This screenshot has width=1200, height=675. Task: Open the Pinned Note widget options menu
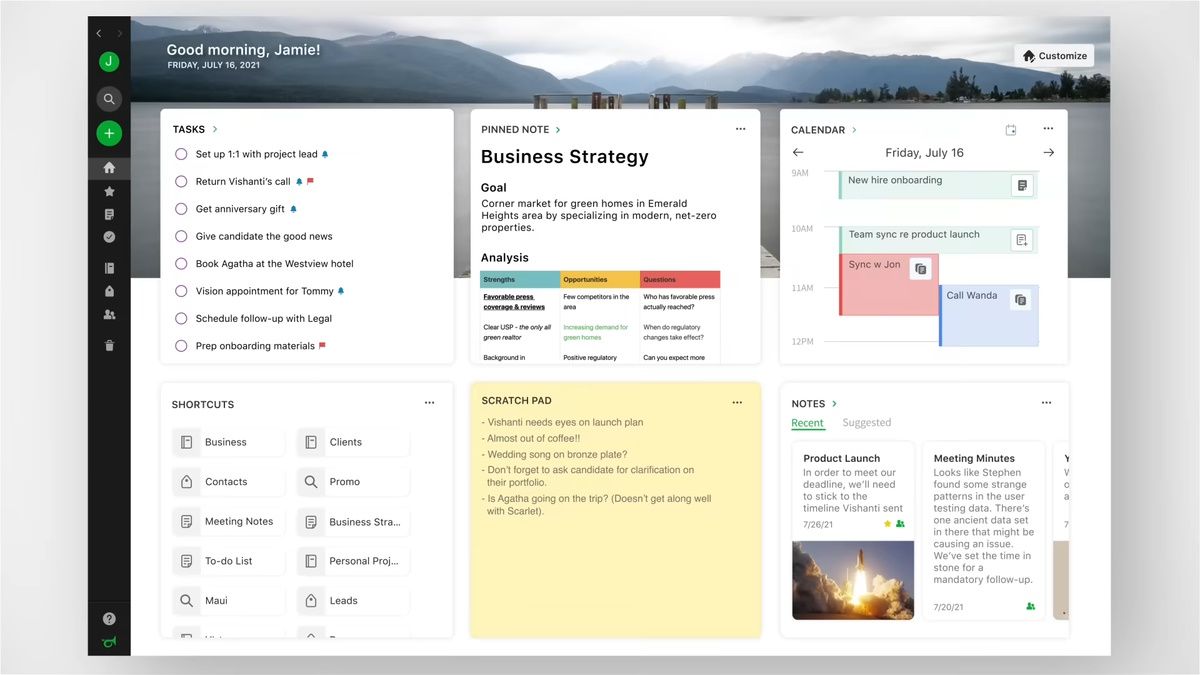(x=740, y=129)
